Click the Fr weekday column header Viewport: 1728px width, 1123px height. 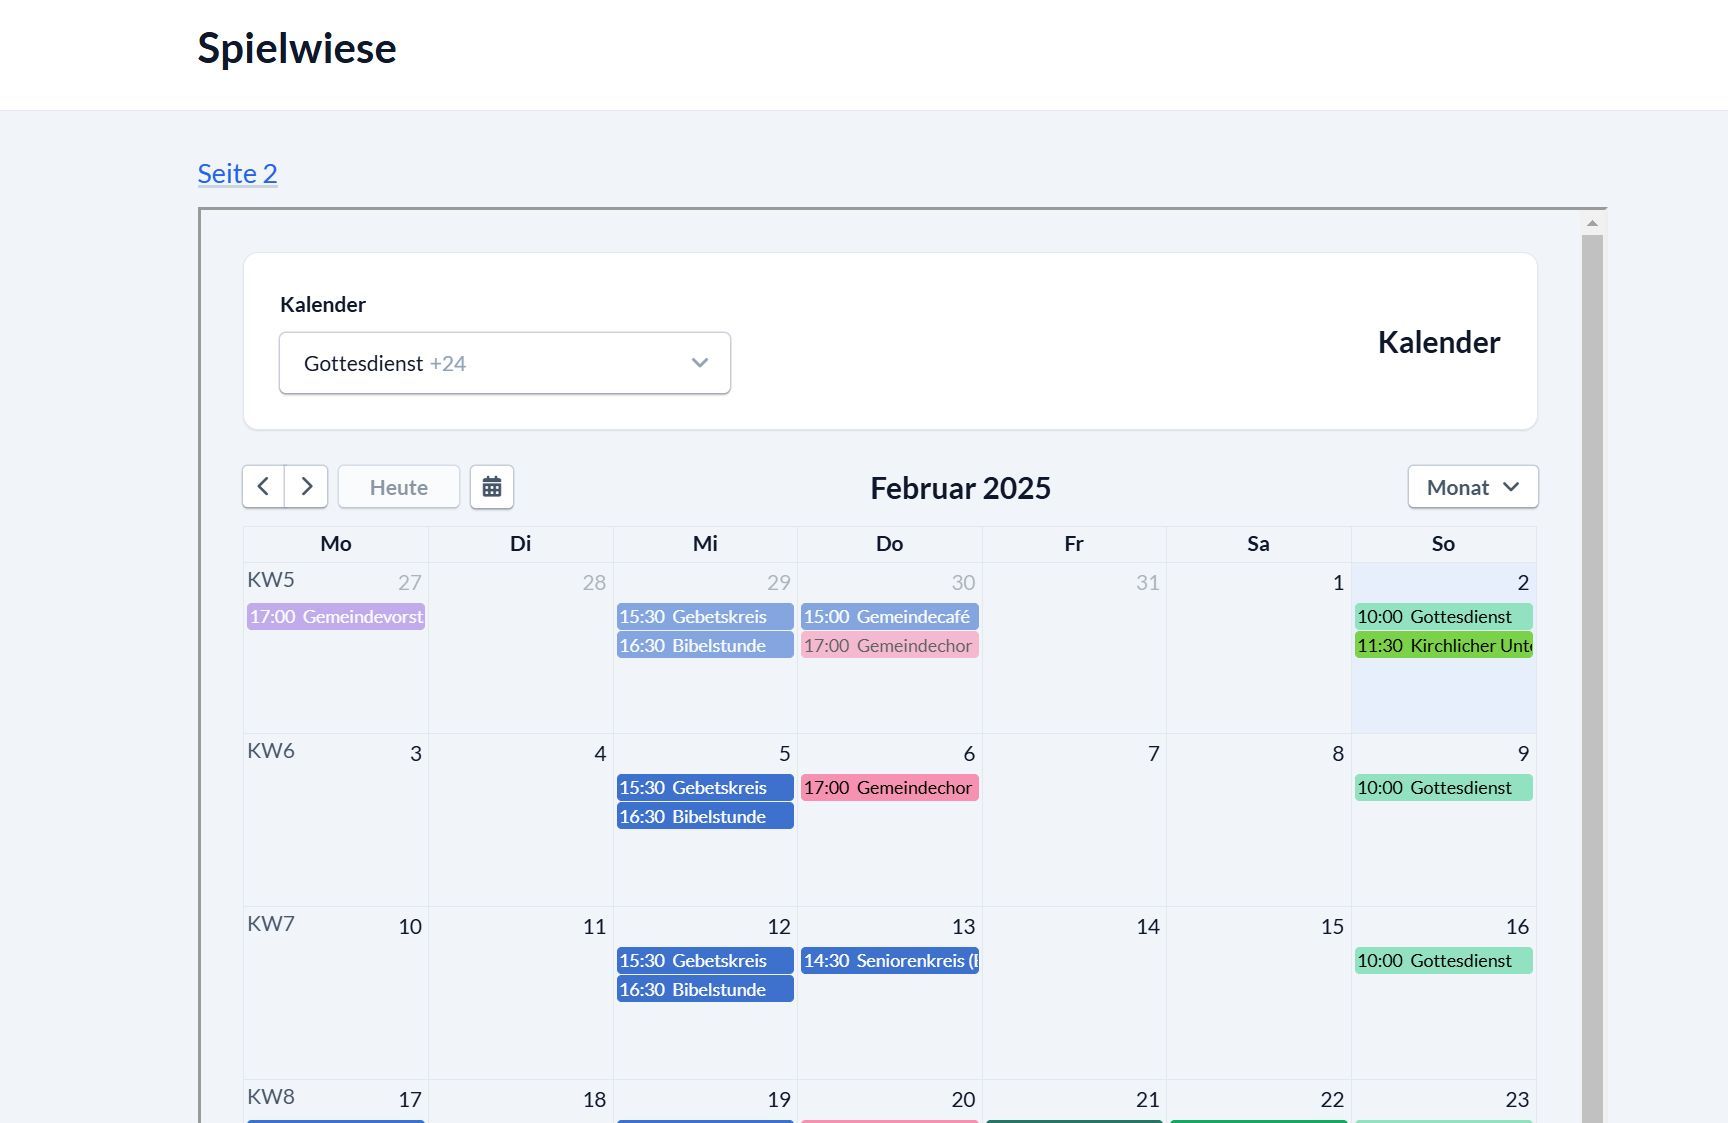pyautogui.click(x=1074, y=544)
